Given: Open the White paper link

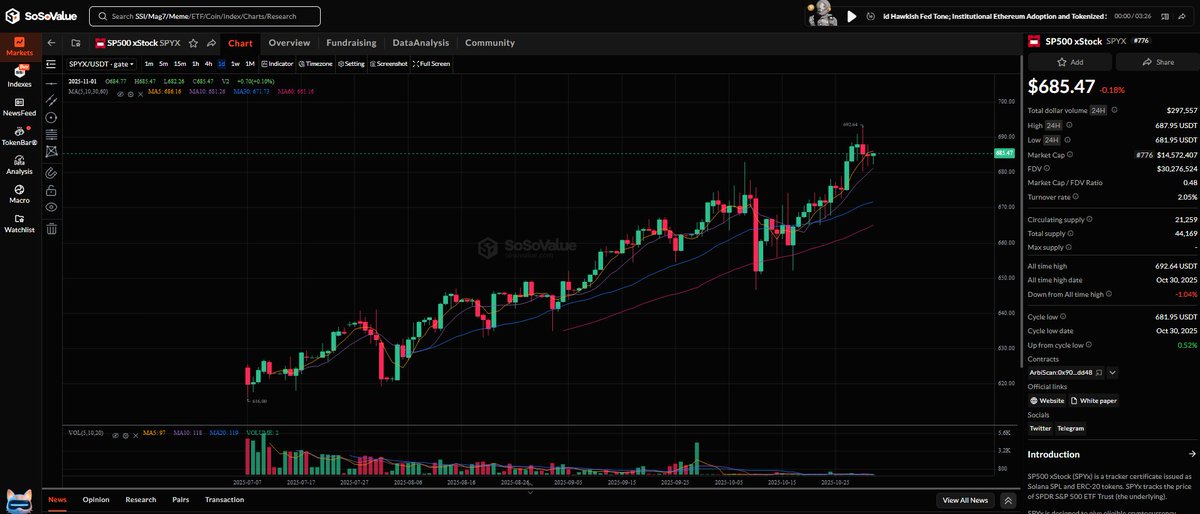Looking at the screenshot, I should [1093, 400].
